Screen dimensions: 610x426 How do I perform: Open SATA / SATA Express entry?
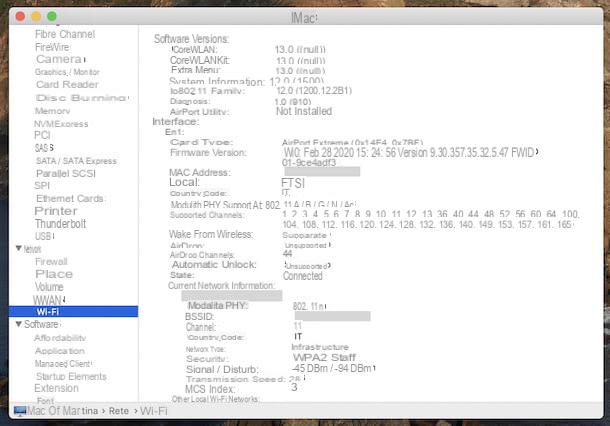click(x=76, y=161)
